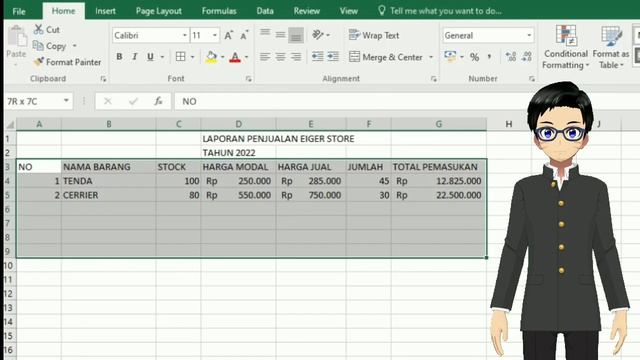Click the Select All corner triangle
The height and width of the screenshot is (360, 640).
tap(11, 124)
